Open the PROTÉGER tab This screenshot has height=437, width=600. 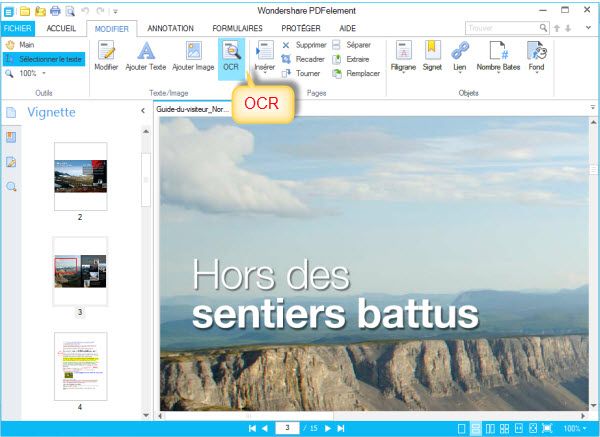pos(301,28)
